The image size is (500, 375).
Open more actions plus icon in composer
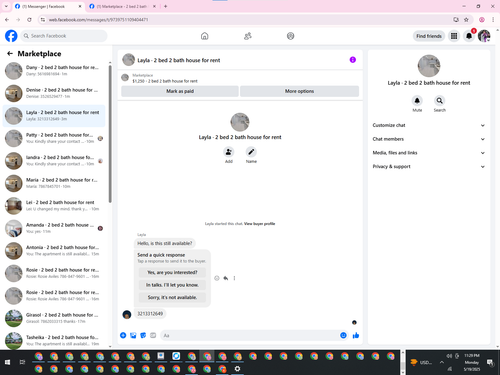pos(123,335)
